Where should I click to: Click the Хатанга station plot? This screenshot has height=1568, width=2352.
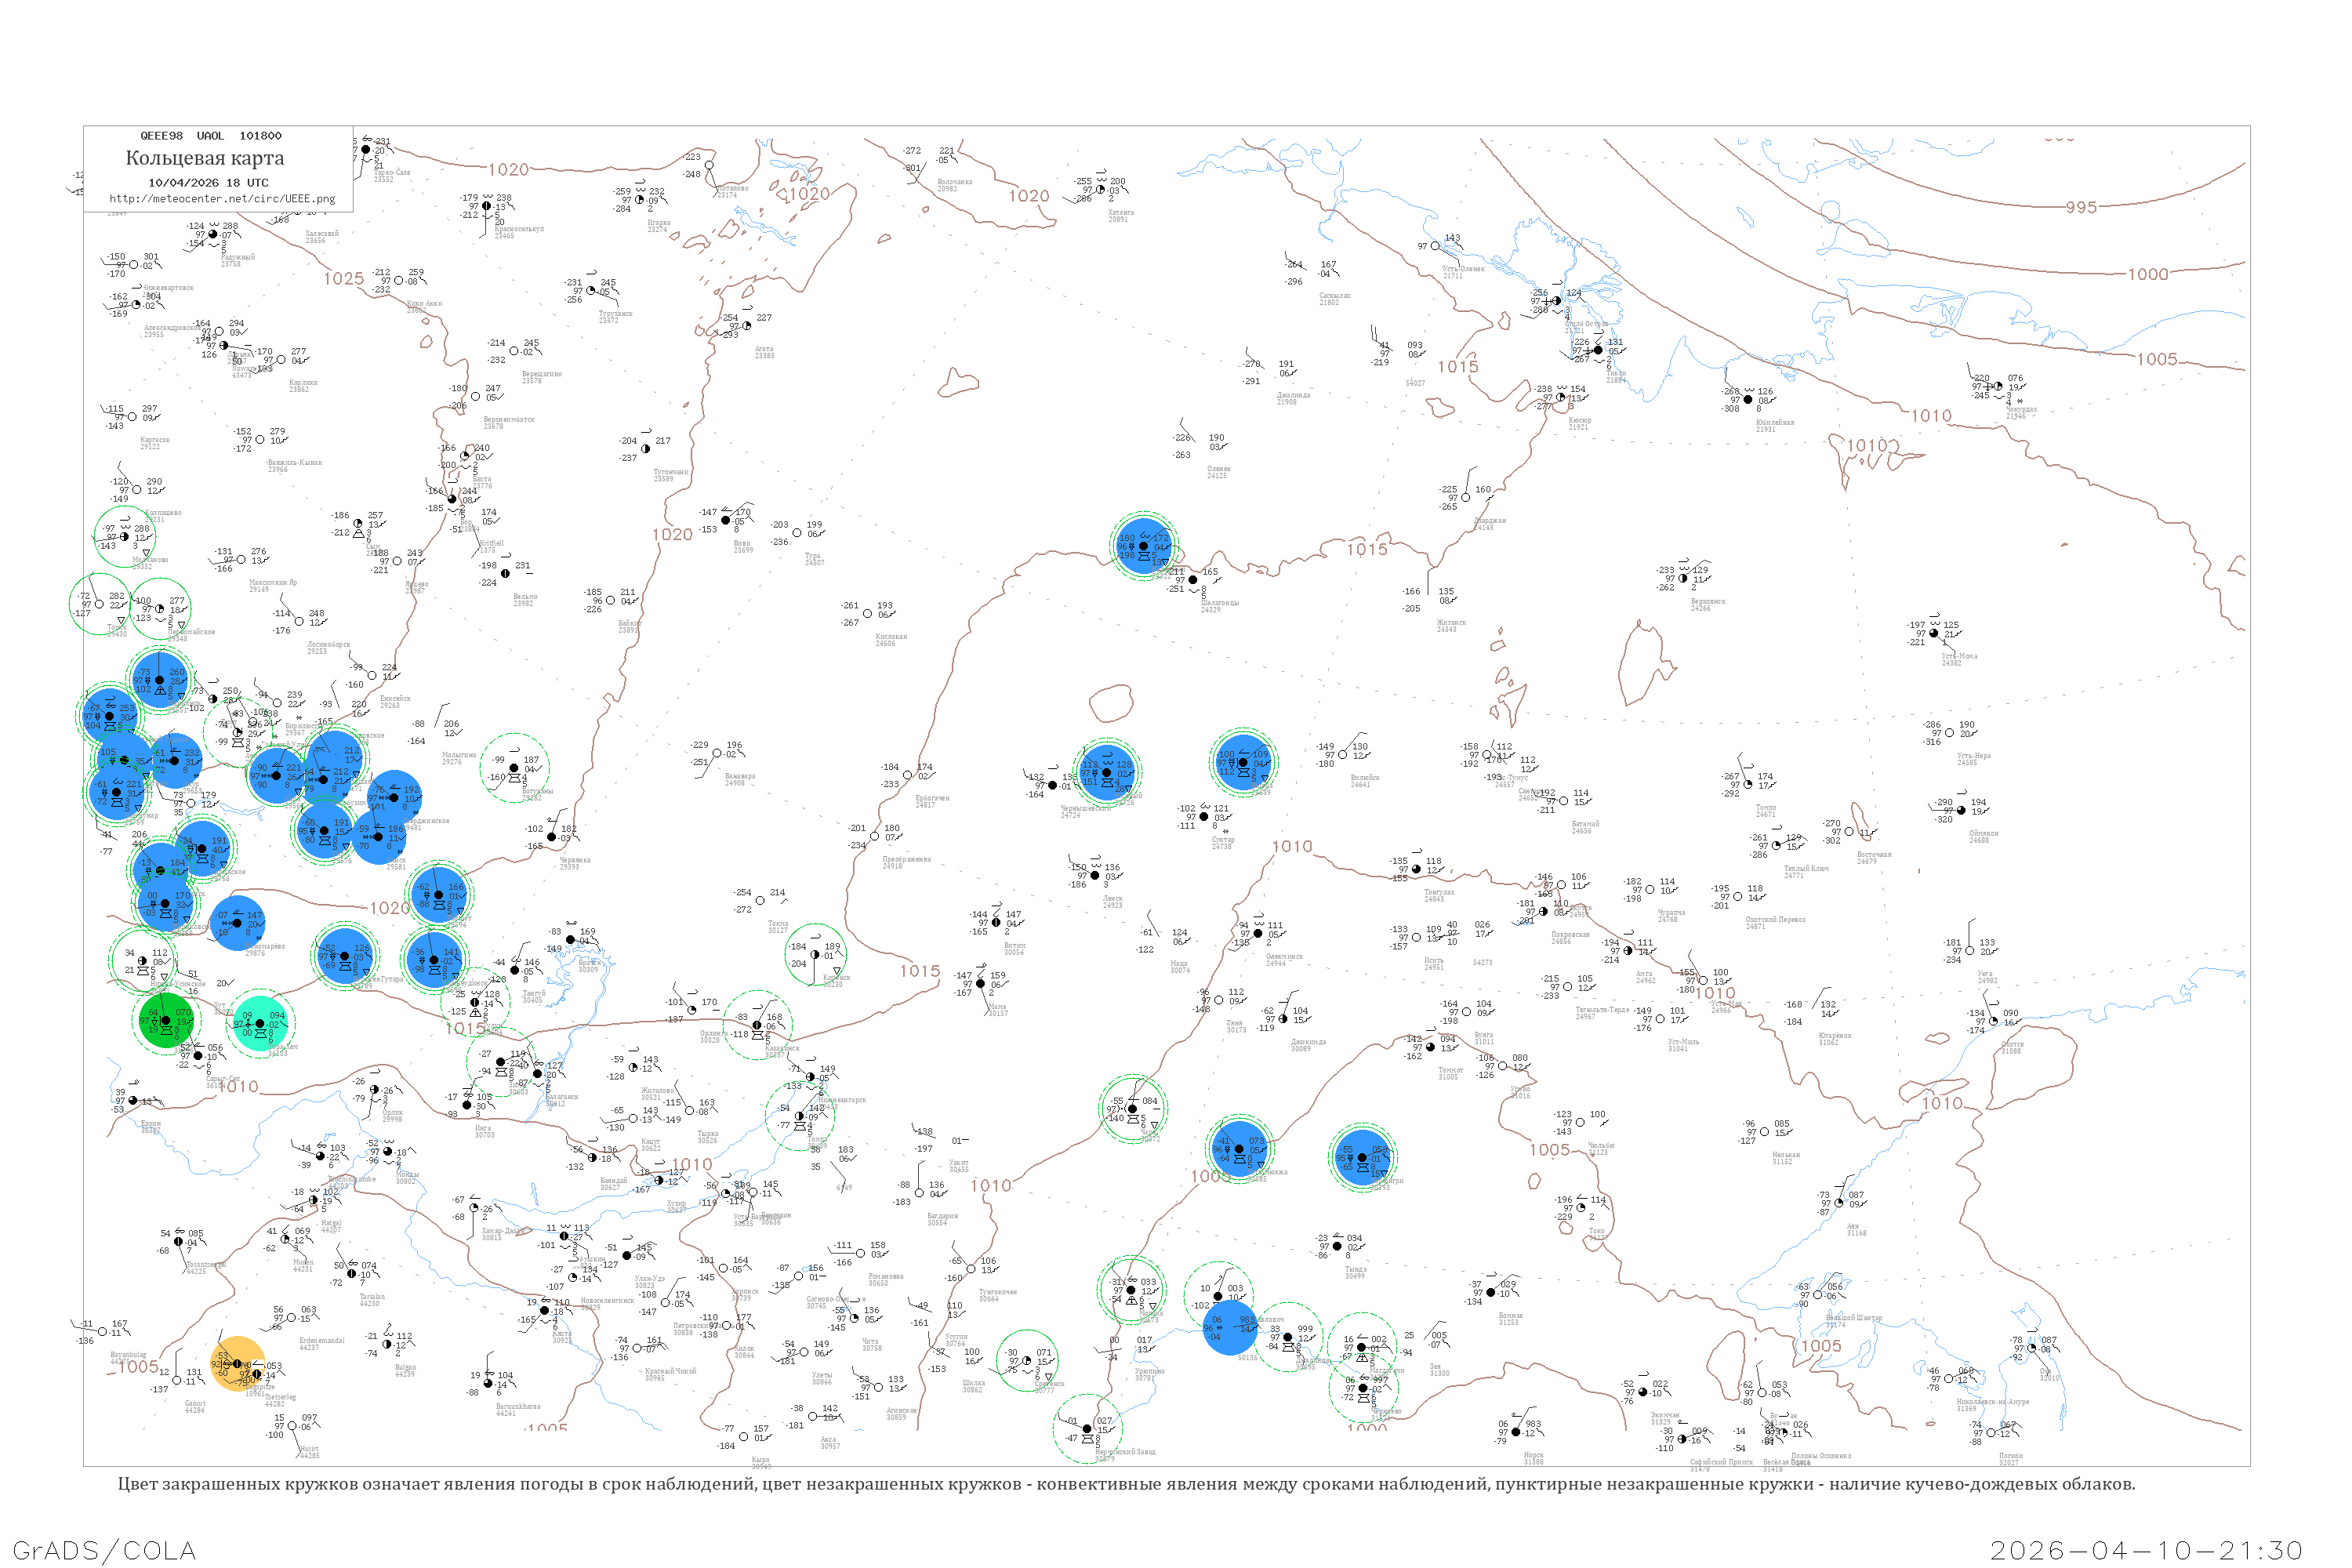(x=1100, y=189)
